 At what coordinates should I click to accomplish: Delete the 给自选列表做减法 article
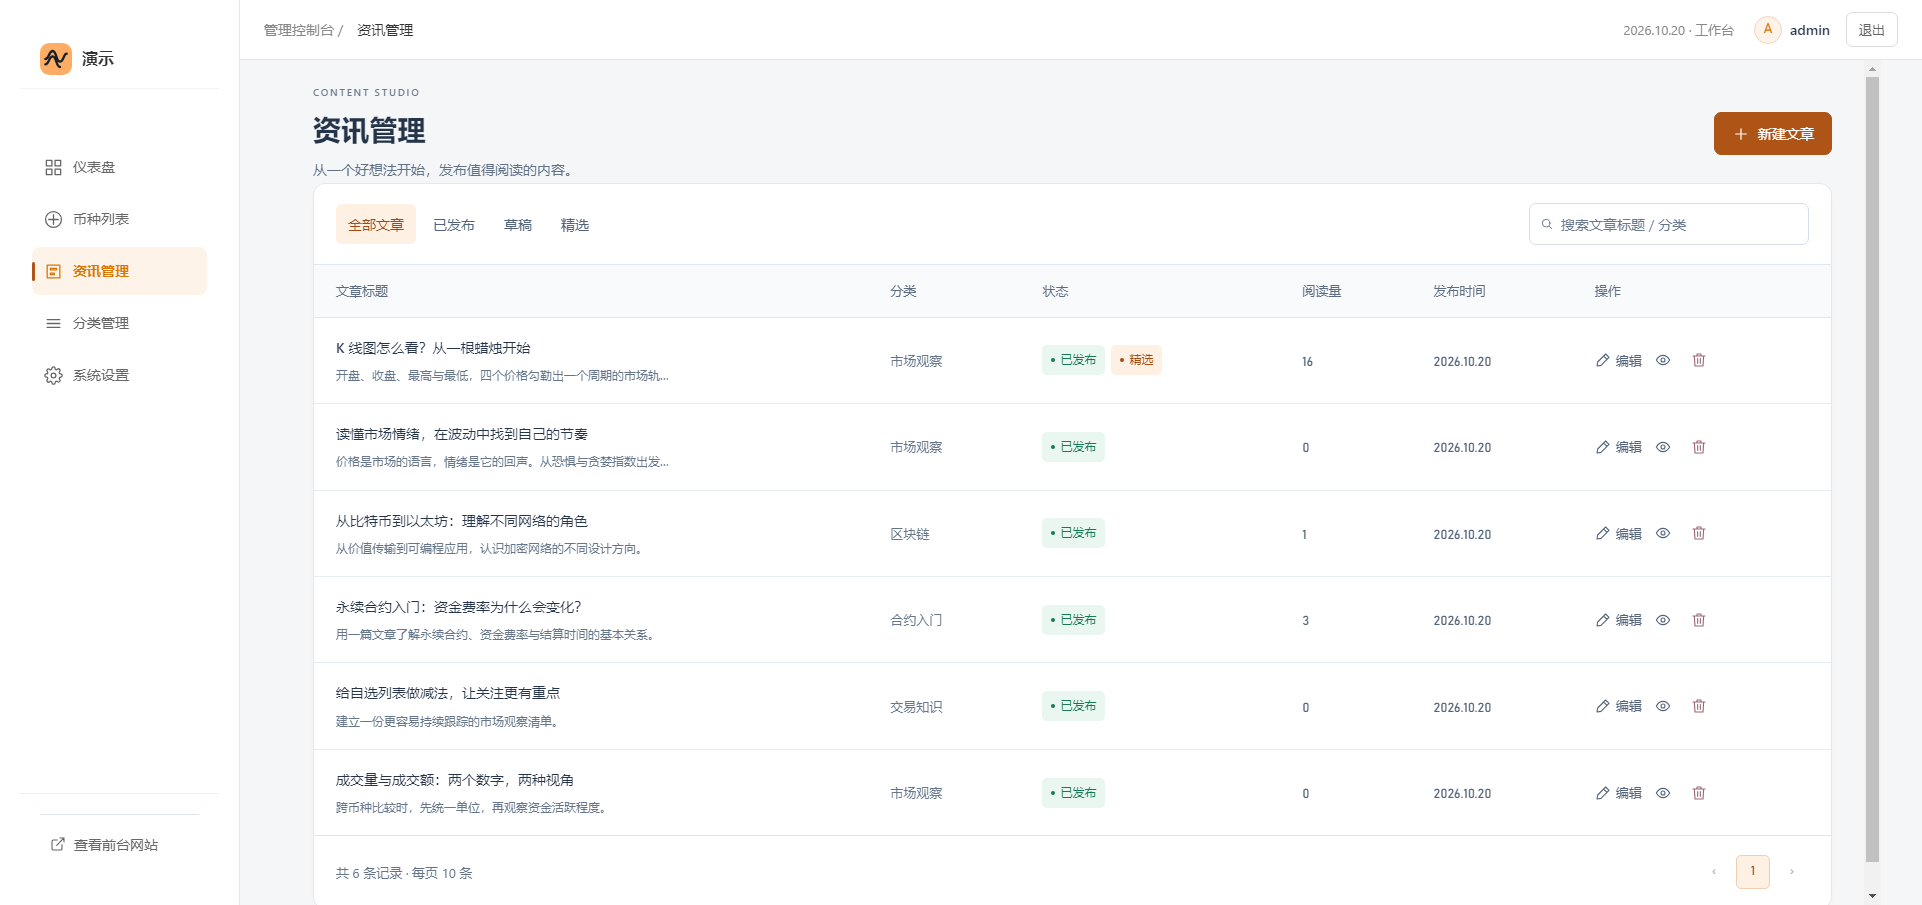(x=1699, y=706)
